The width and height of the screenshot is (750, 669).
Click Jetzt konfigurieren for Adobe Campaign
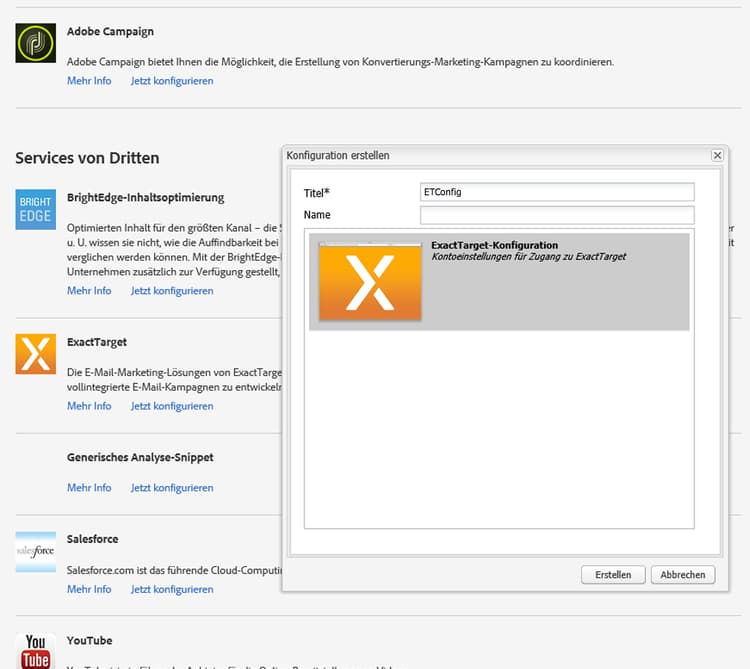(x=172, y=81)
